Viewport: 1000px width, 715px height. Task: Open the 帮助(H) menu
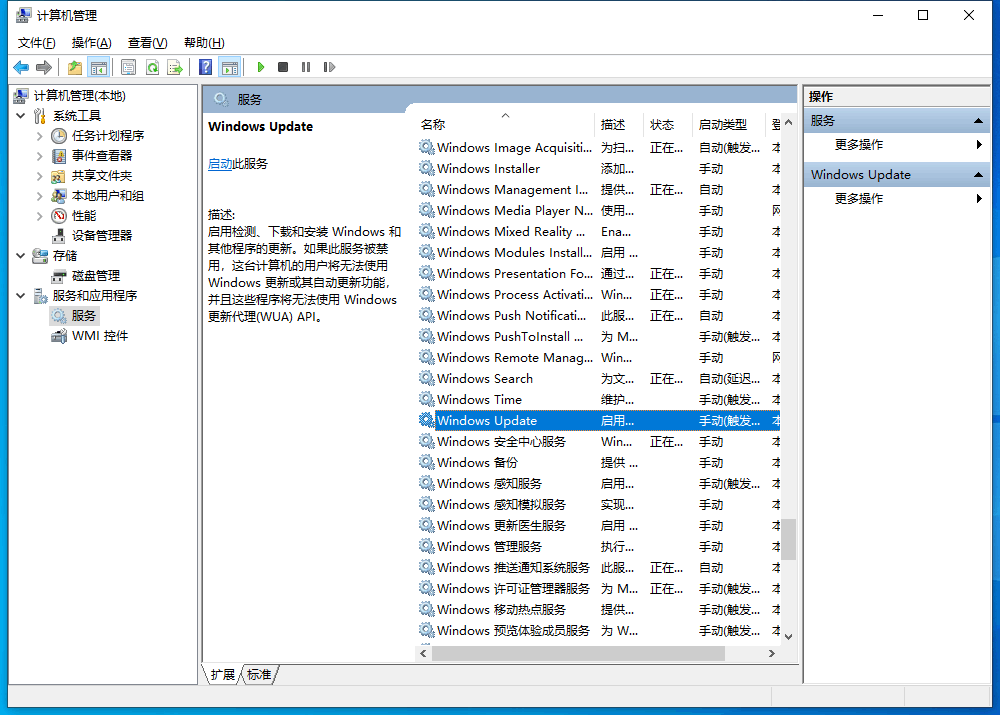click(x=204, y=43)
